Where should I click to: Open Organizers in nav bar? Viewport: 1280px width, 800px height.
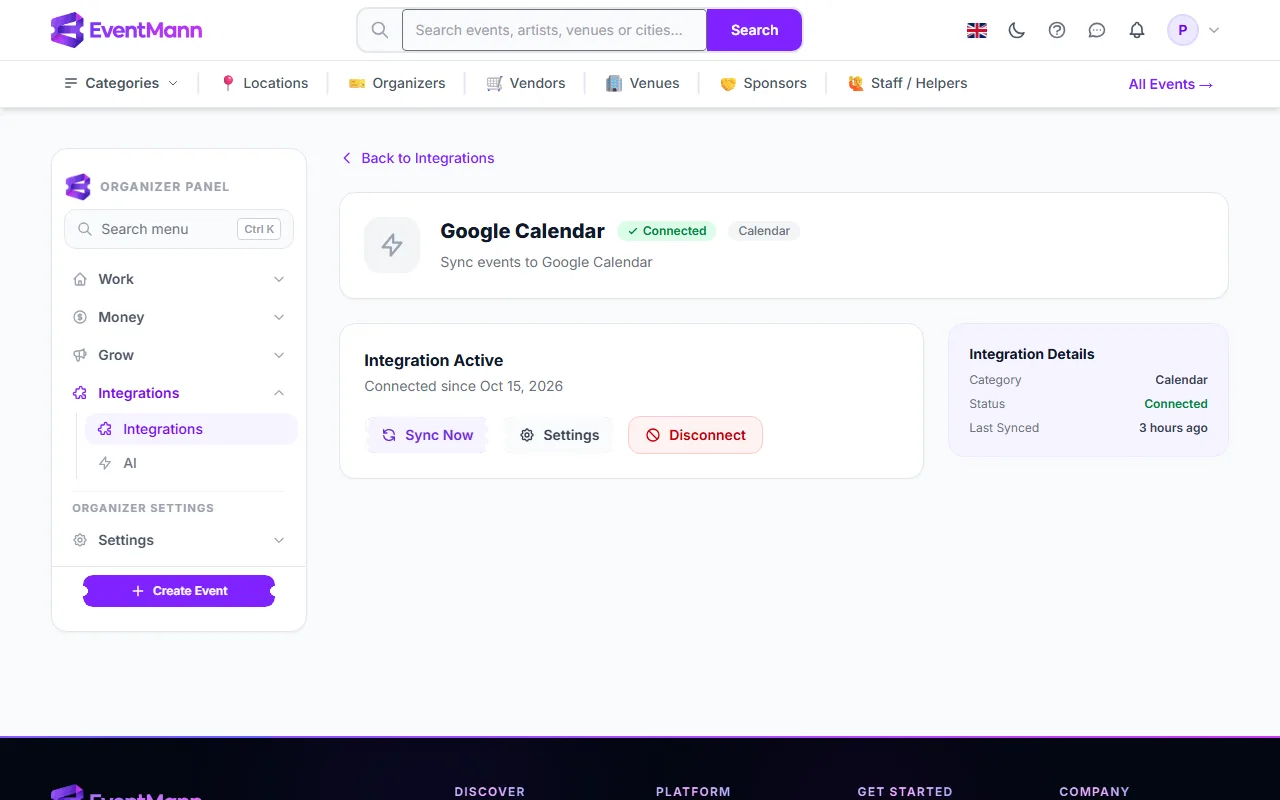coord(397,83)
